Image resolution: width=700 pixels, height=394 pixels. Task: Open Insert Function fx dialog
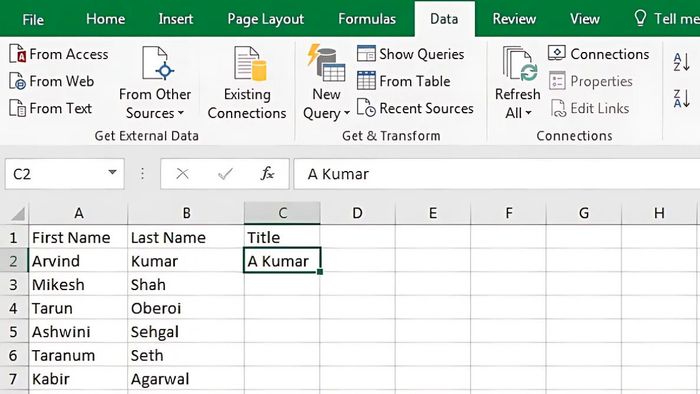coord(267,174)
